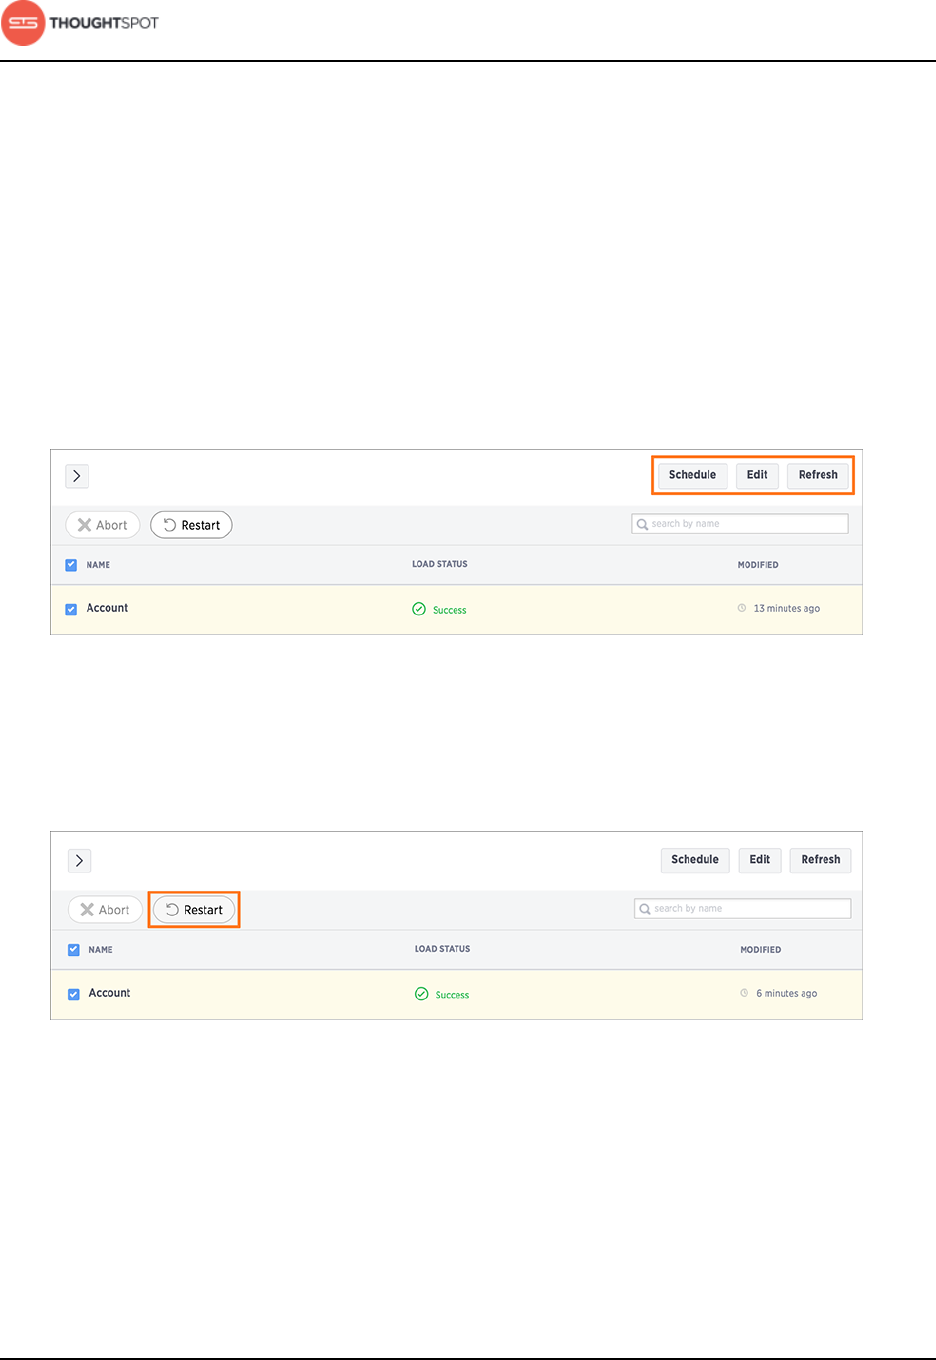The image size is (936, 1360).
Task: Click the ThoughtSpot logo icon
Action: pyautogui.click(x=24, y=23)
